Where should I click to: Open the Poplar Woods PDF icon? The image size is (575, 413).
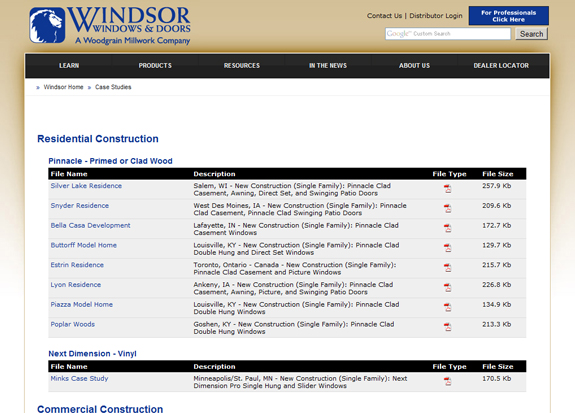(x=447, y=328)
